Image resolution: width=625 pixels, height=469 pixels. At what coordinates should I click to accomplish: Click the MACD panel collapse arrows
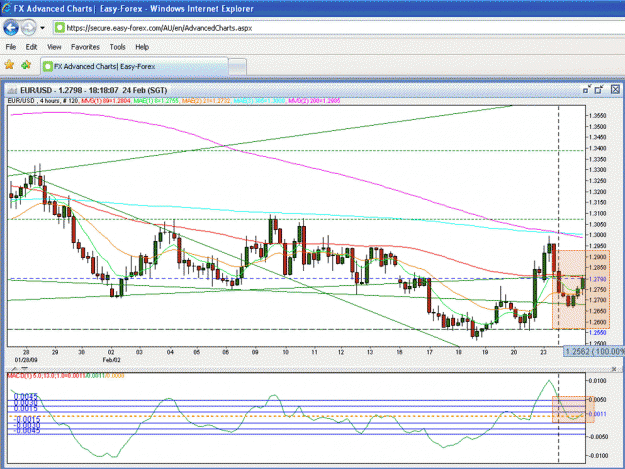coord(20,369)
